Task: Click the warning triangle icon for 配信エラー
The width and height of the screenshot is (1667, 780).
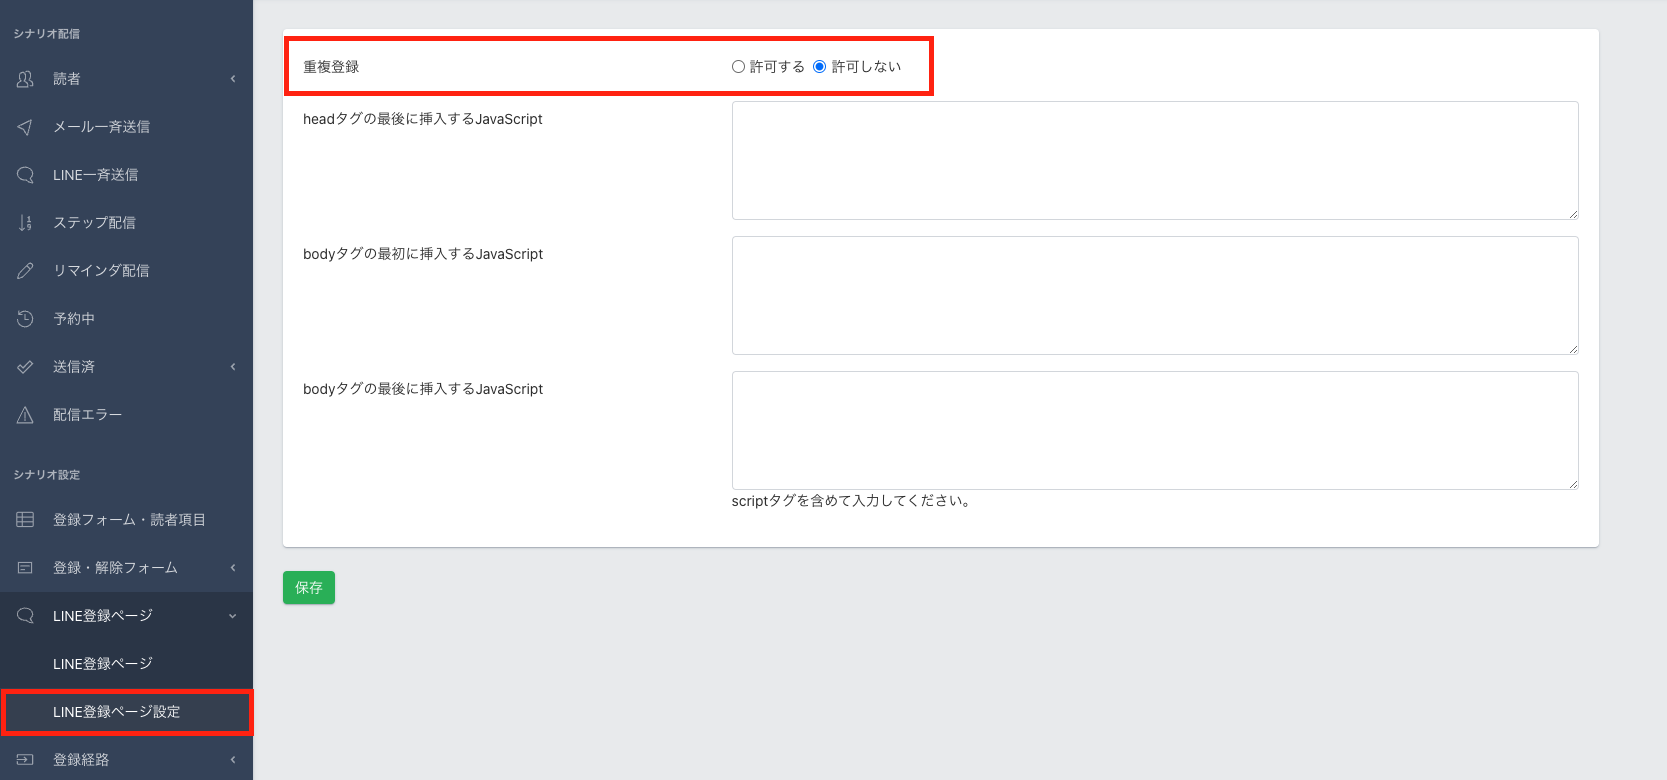Action: click(25, 415)
